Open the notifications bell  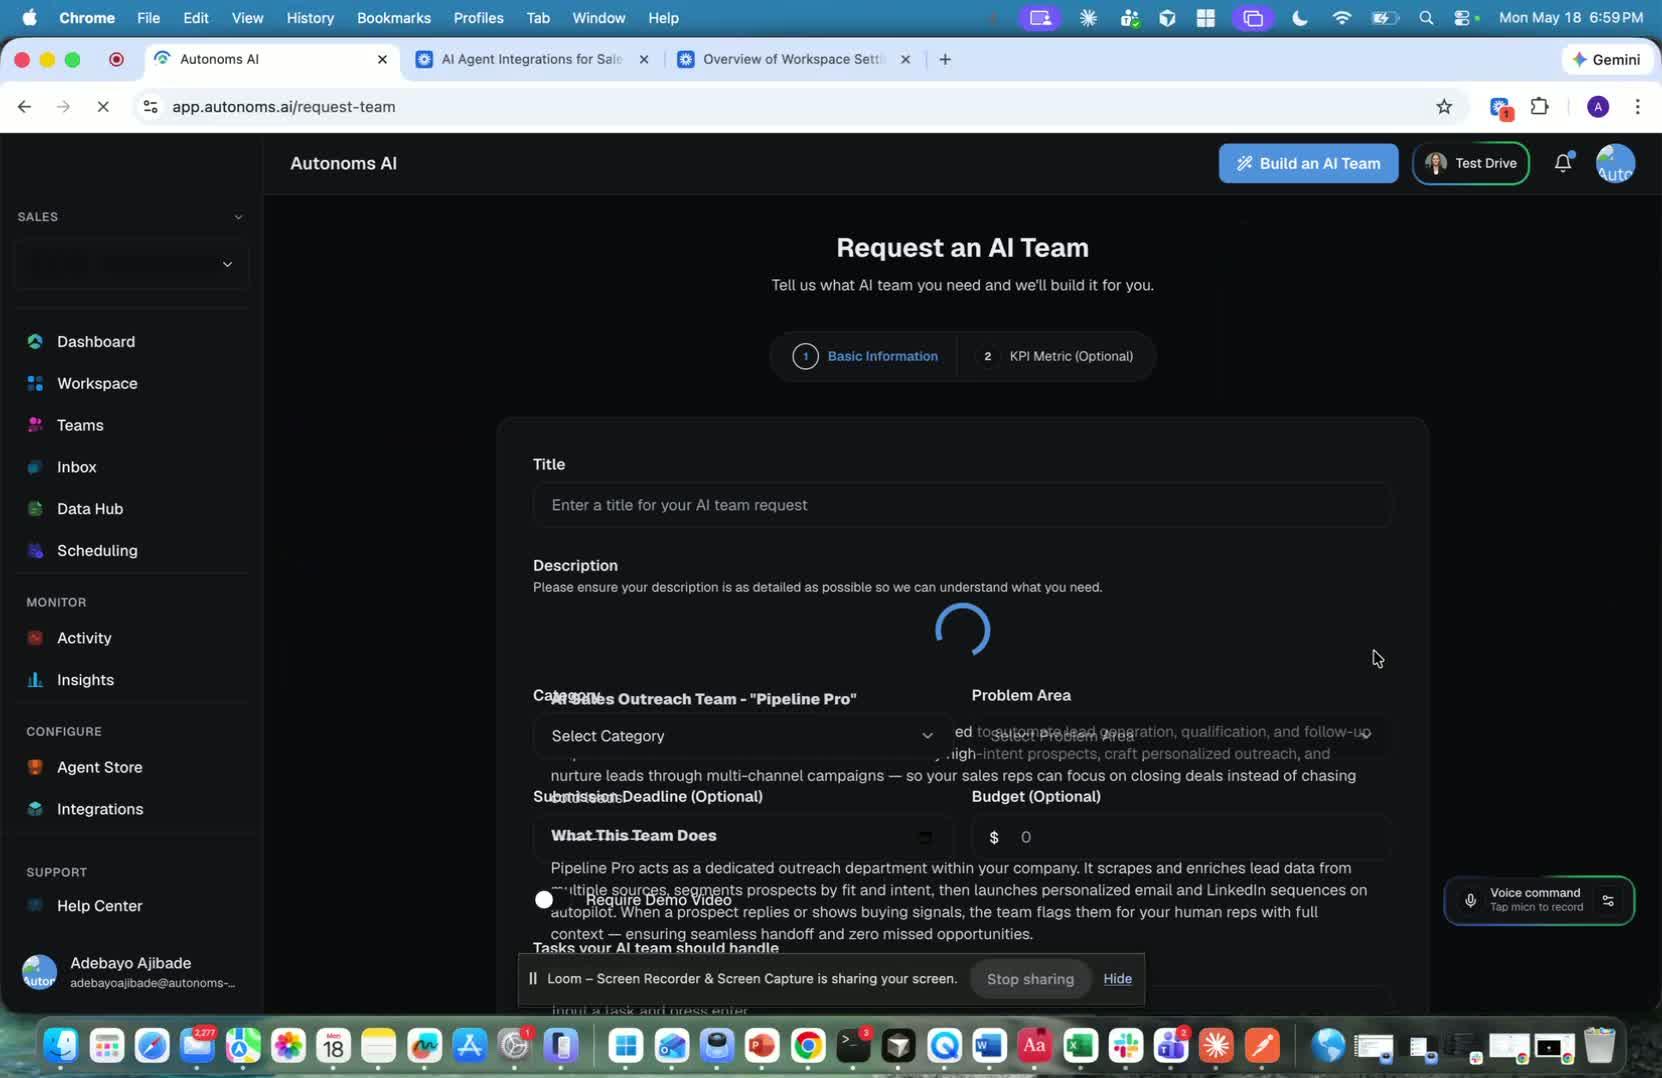[1563, 163]
